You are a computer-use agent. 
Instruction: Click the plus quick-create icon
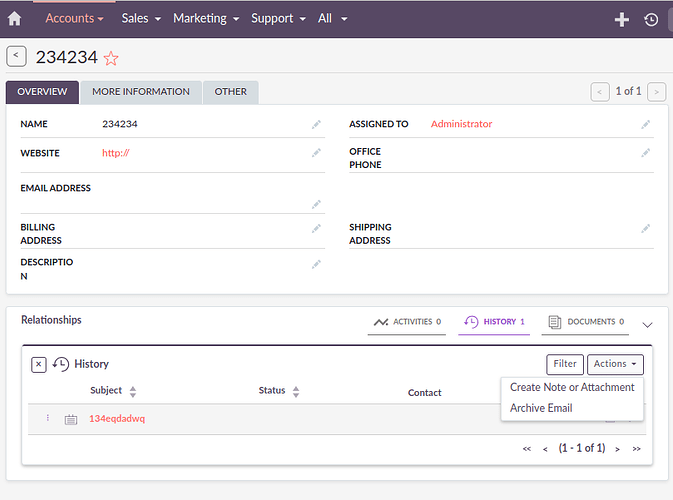[621, 19]
